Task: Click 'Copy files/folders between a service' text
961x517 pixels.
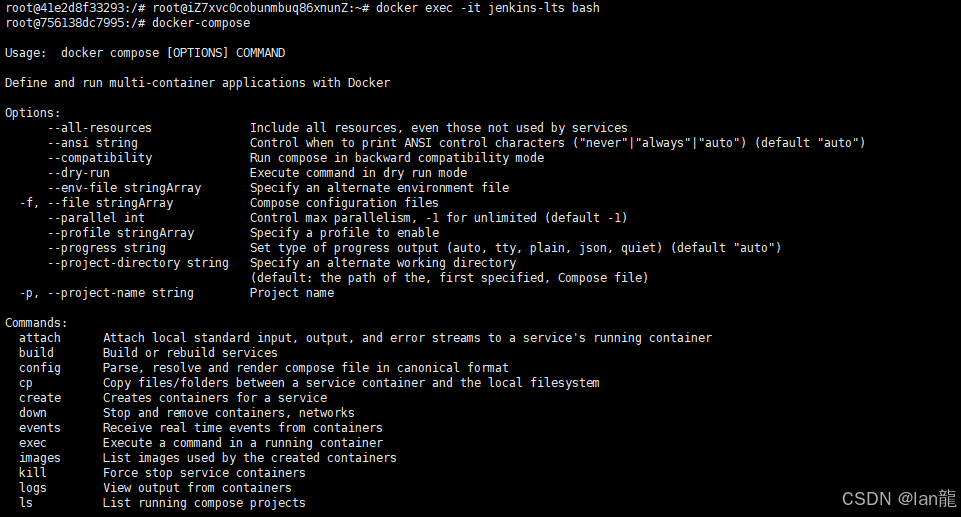Action: [351, 383]
